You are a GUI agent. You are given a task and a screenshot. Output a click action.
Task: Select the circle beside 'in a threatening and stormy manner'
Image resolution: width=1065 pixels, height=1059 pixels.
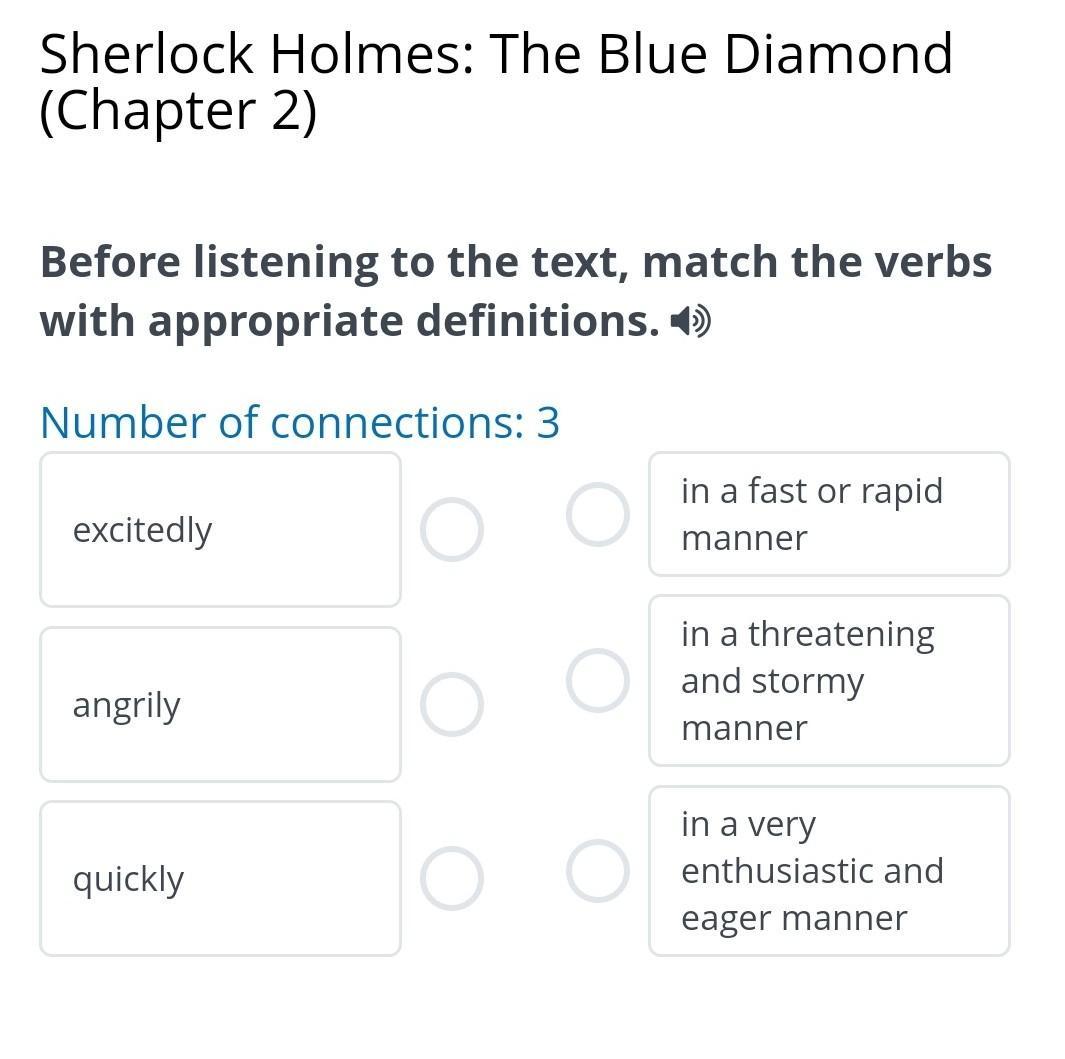[x=597, y=680]
